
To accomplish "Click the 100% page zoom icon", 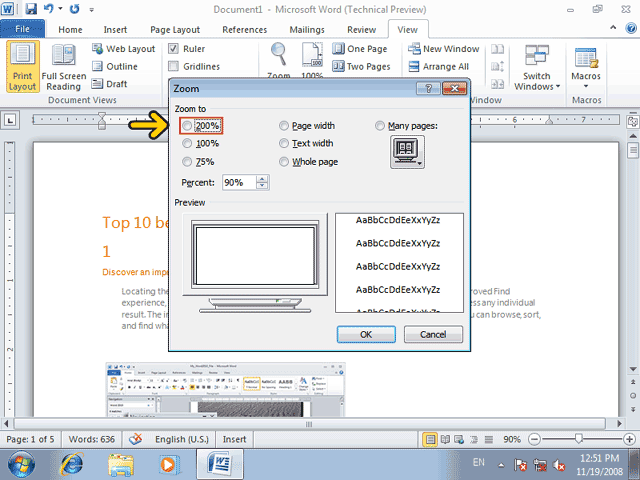I will (x=312, y=55).
